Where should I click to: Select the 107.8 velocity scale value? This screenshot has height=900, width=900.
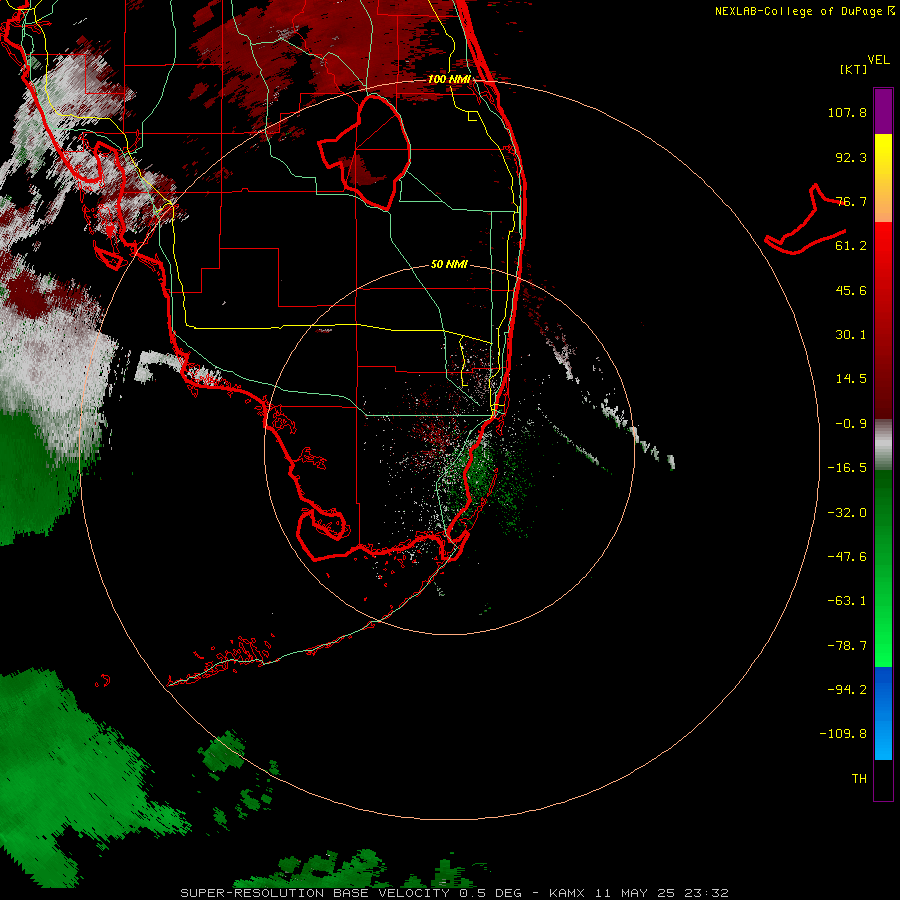pyautogui.click(x=847, y=112)
